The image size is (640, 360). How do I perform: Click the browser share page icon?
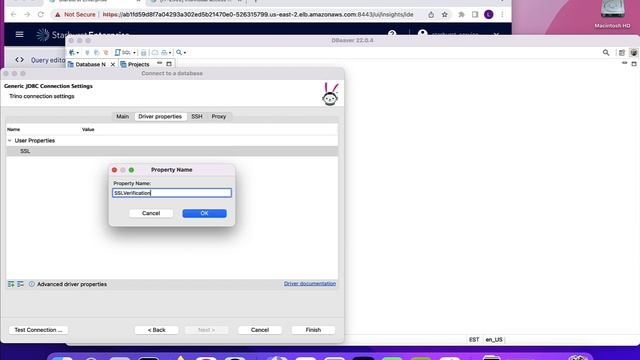point(431,14)
